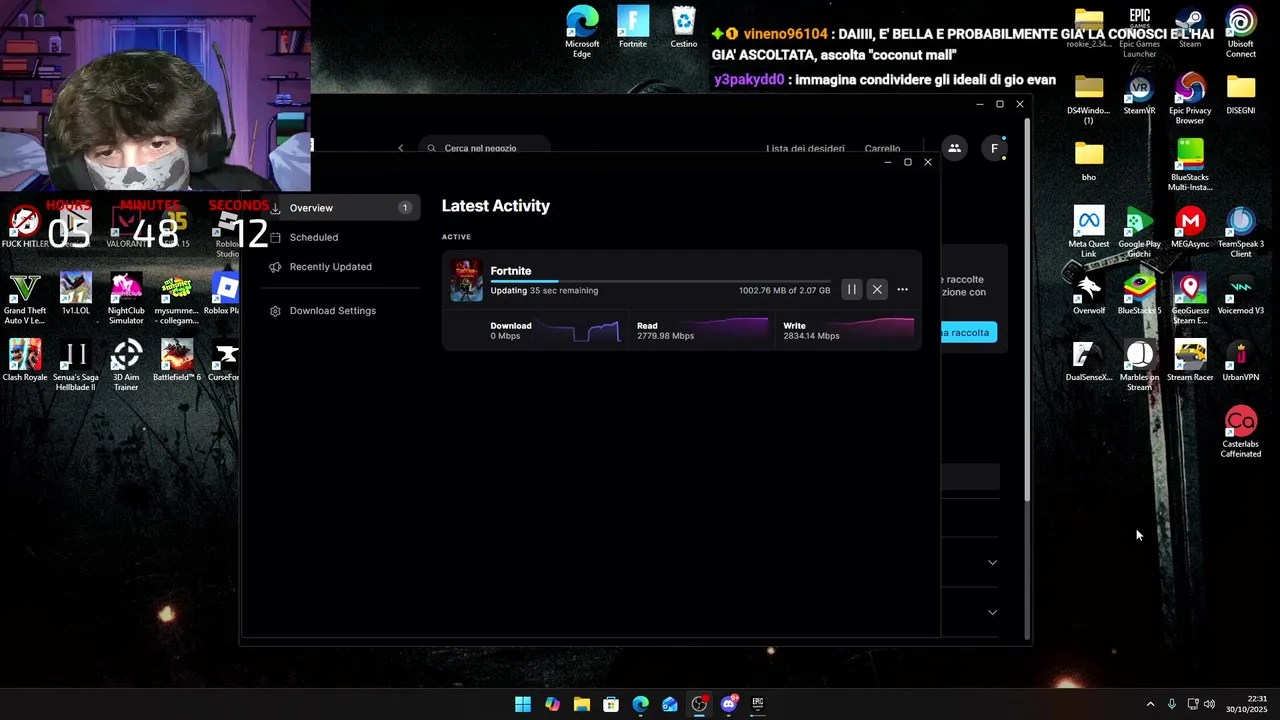Click the Download speed graph

tap(578, 330)
